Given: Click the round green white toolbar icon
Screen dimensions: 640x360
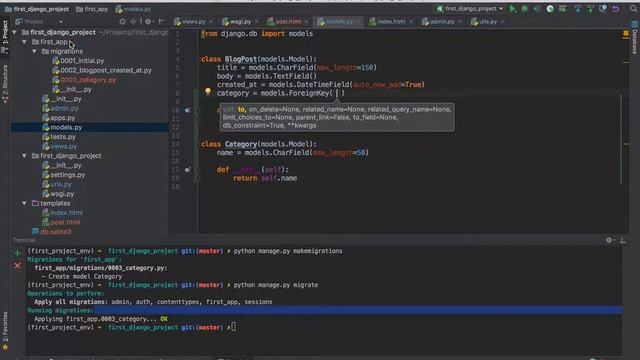Looking at the screenshot, I should [x=550, y=9].
